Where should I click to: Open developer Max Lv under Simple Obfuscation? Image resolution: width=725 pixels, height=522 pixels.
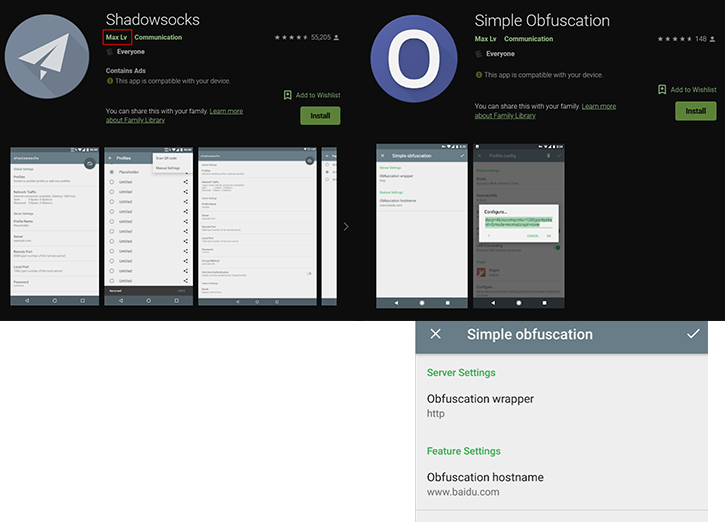pyautogui.click(x=484, y=39)
